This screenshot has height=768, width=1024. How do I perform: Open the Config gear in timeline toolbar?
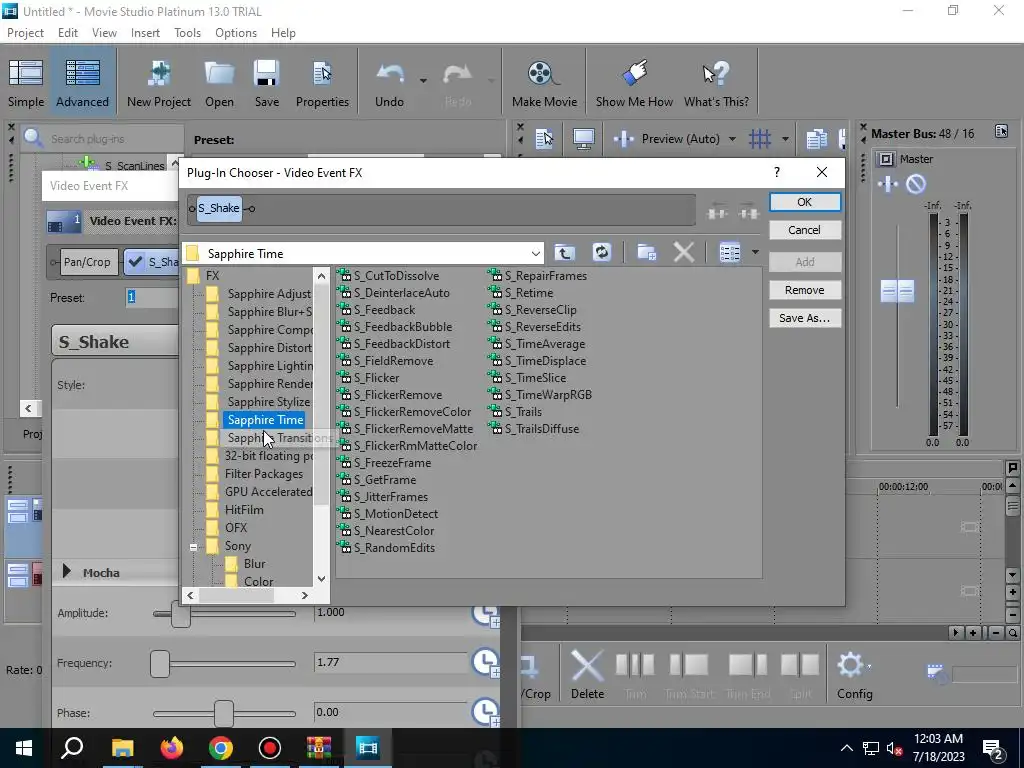coord(854,675)
